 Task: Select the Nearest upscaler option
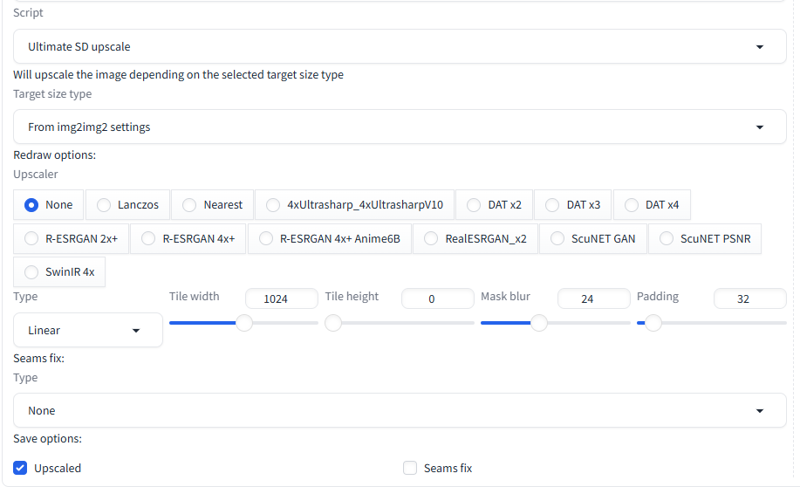point(212,204)
